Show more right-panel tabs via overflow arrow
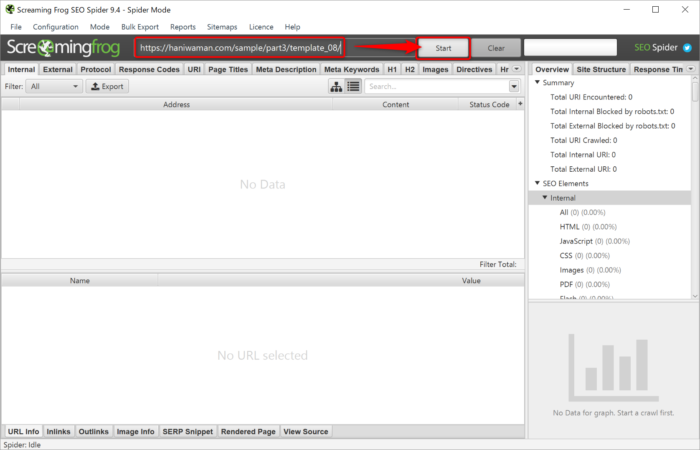 coord(691,69)
